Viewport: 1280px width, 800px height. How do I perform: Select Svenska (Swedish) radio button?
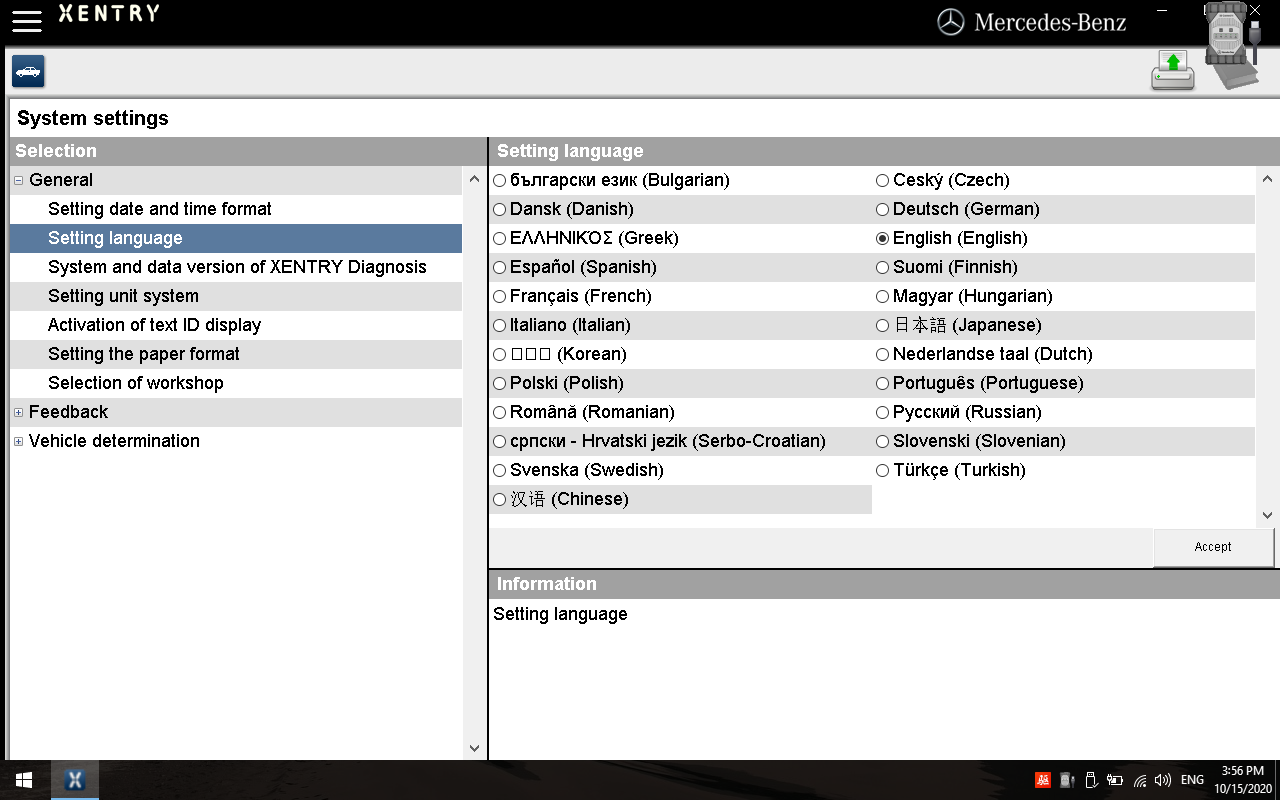[500, 471]
